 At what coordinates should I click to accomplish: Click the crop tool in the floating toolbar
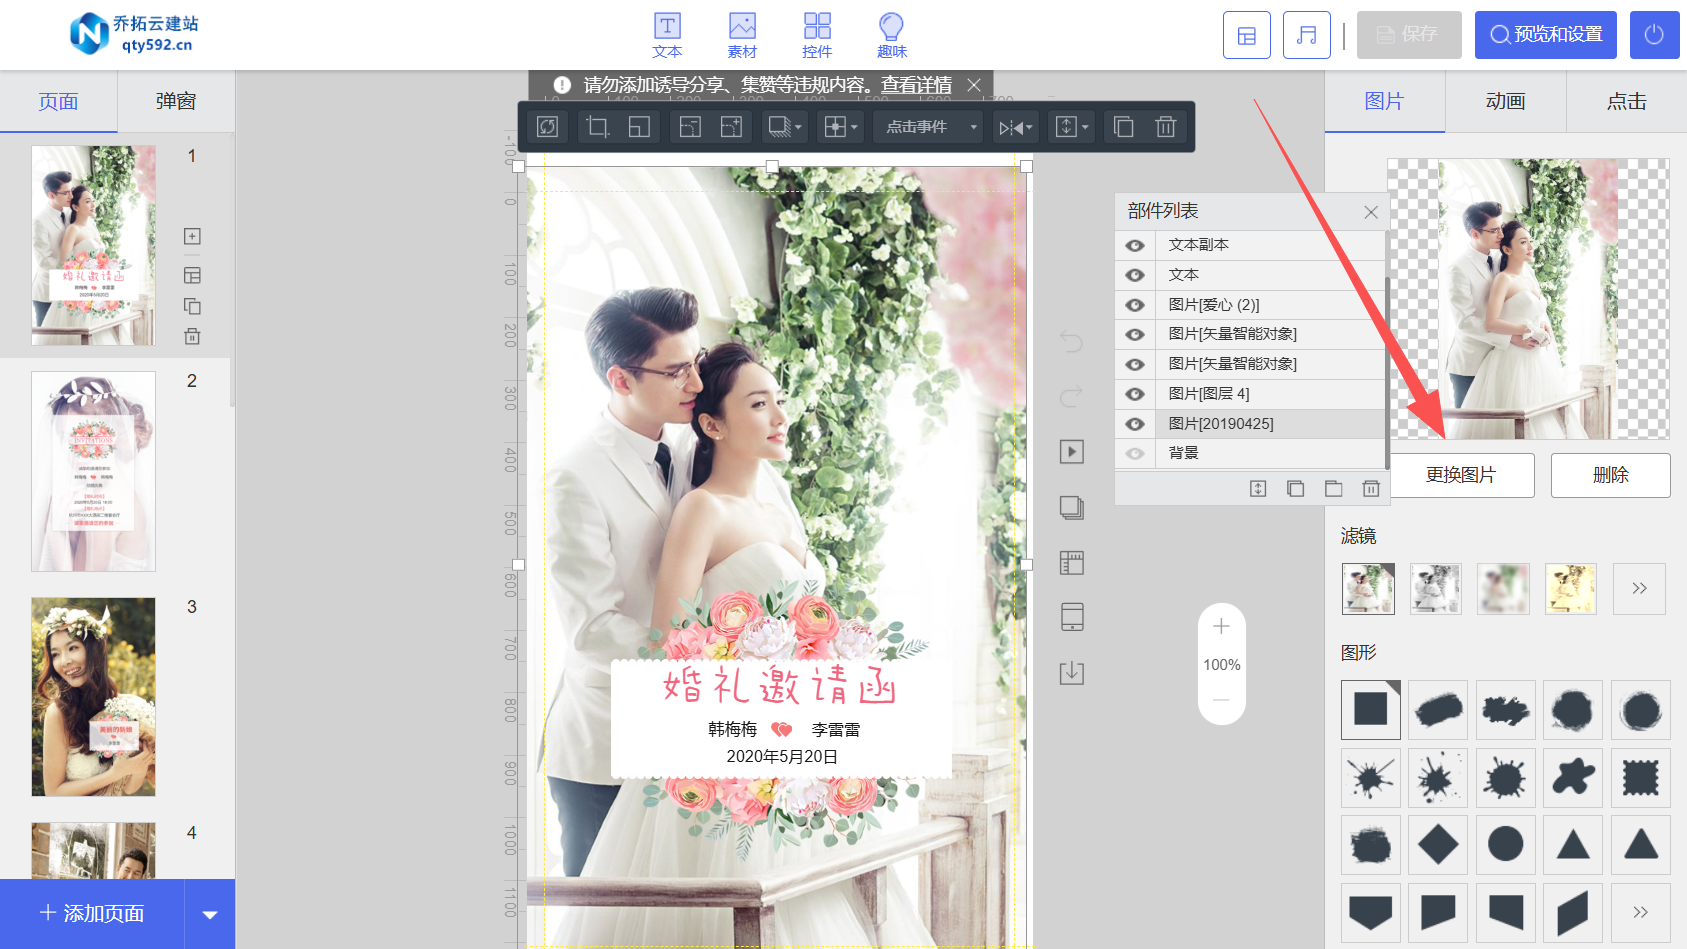coord(598,127)
